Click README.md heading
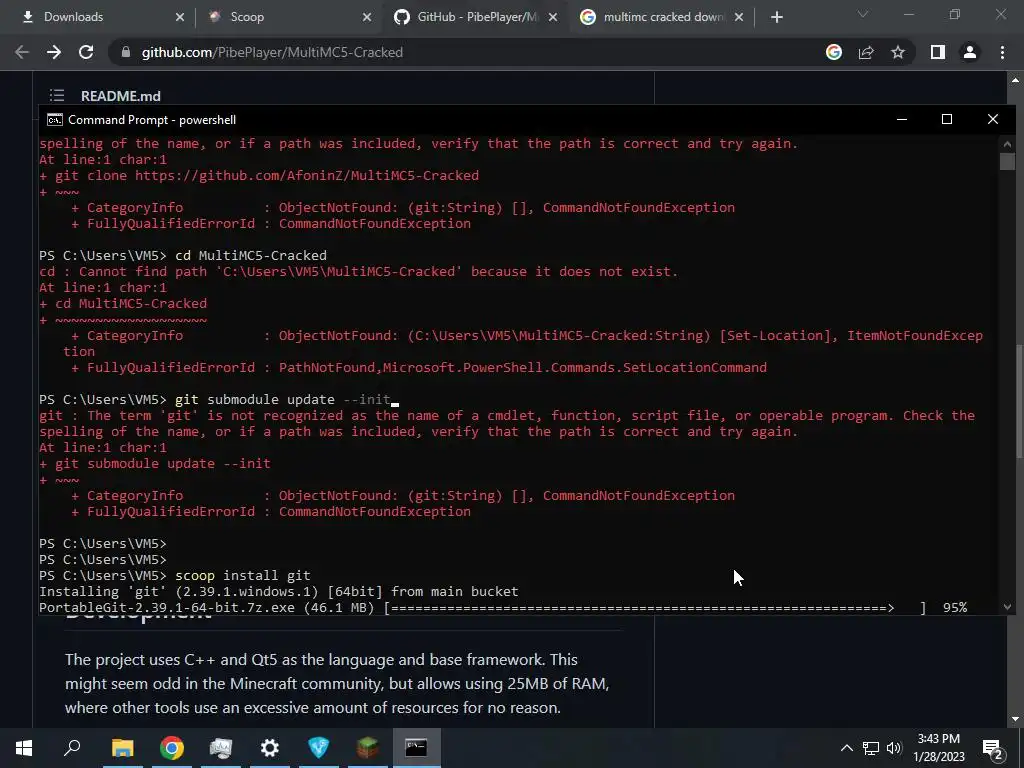Image resolution: width=1024 pixels, height=768 pixels. tap(121, 96)
